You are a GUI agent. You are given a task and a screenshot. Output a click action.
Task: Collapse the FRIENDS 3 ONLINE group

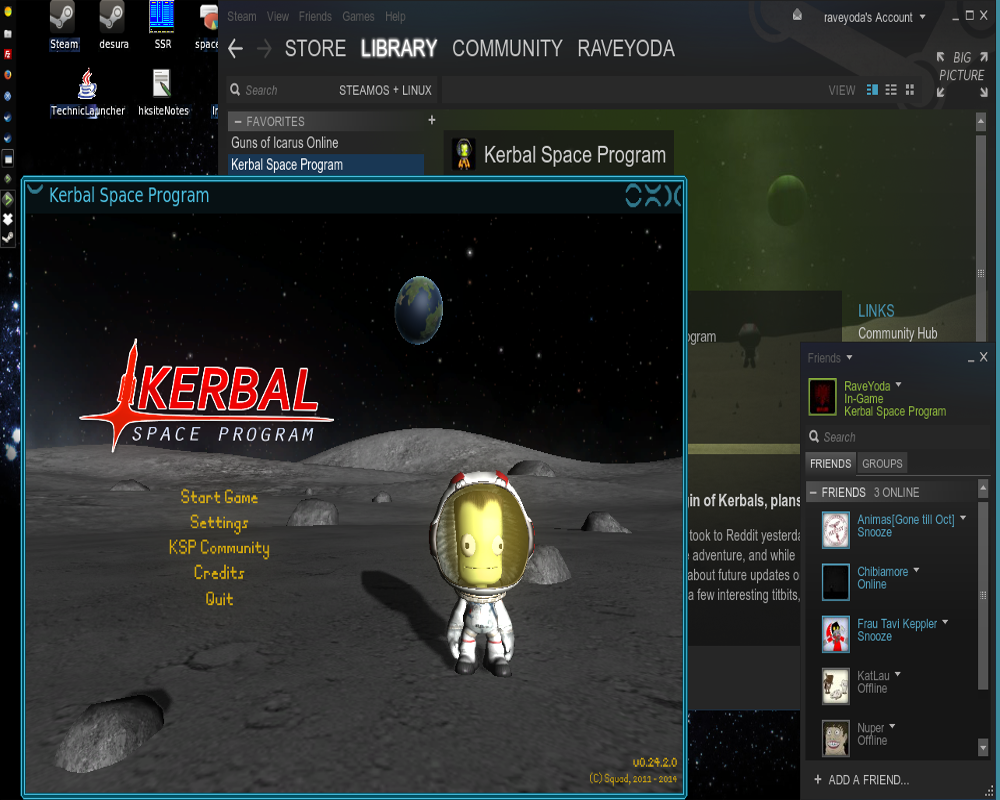813,493
